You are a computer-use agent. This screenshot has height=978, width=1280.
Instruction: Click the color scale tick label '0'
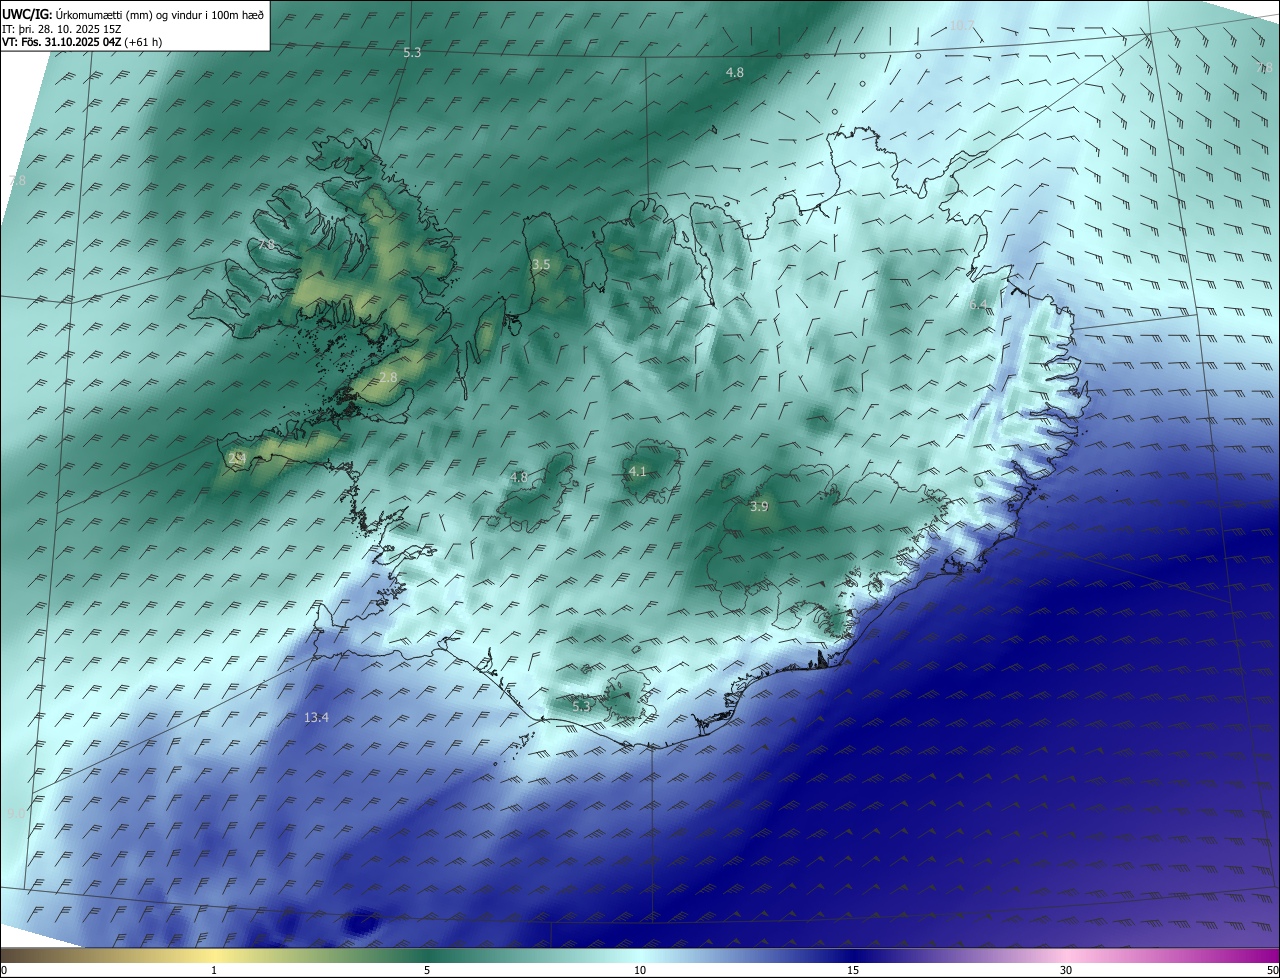coord(4,970)
